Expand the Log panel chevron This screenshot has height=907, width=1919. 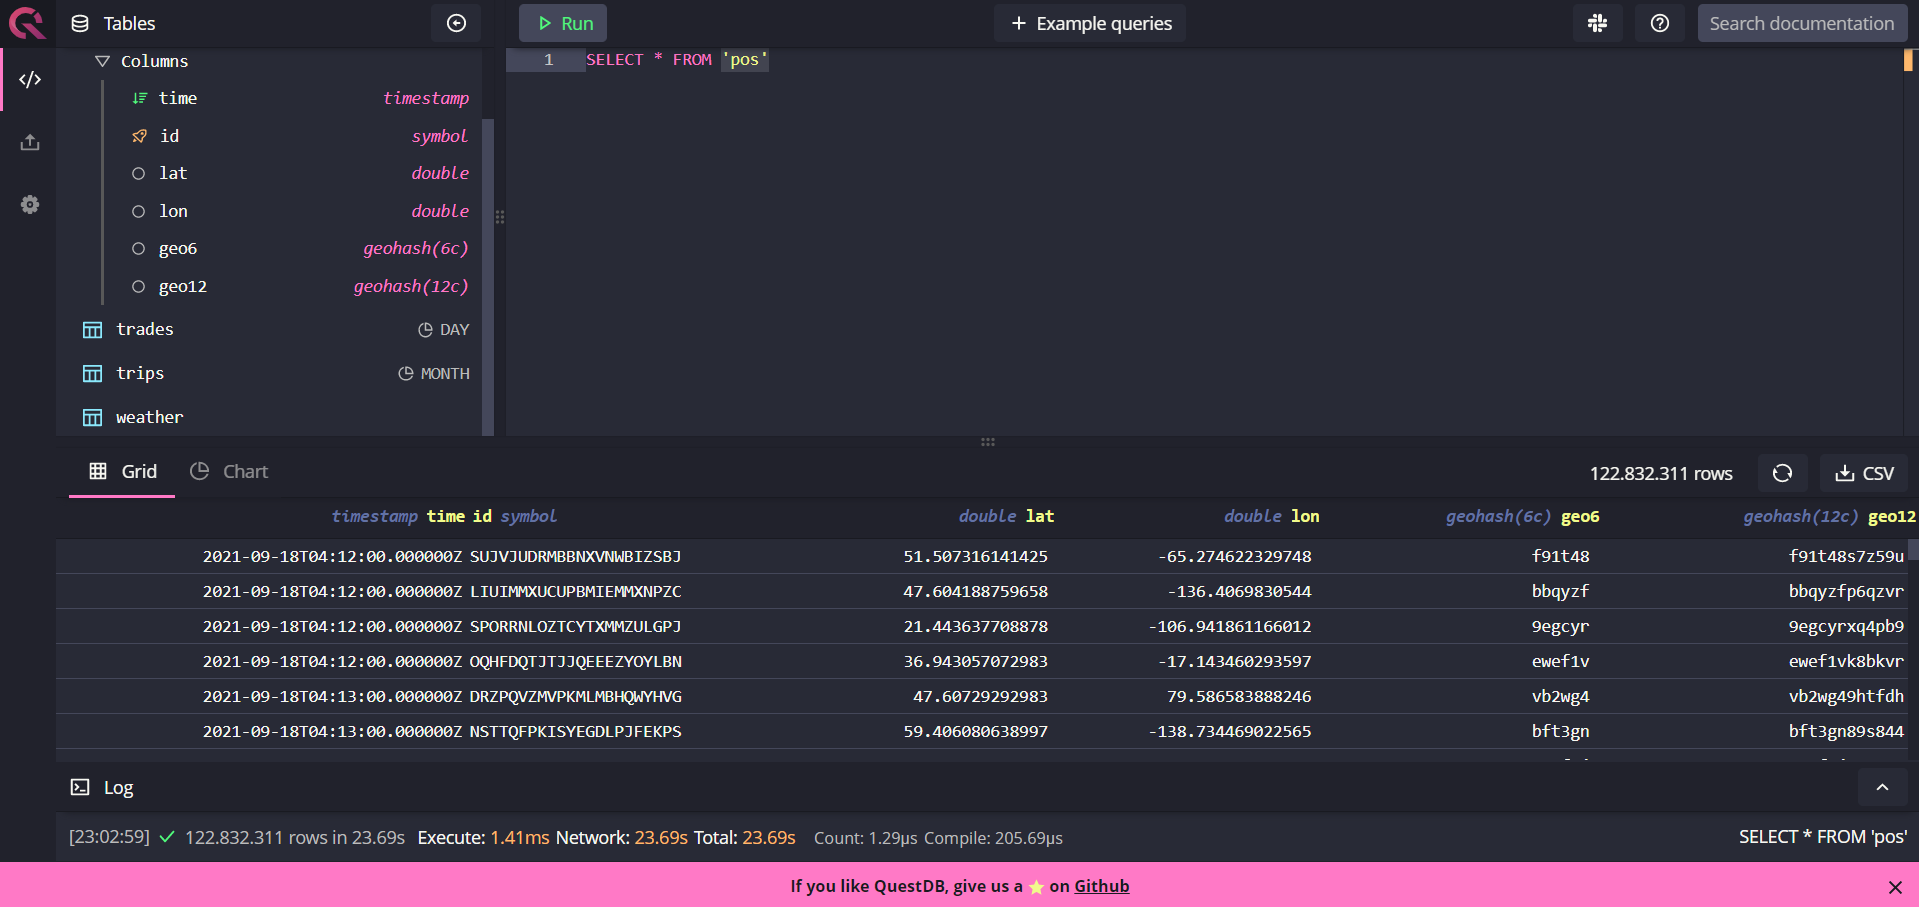point(1882,787)
